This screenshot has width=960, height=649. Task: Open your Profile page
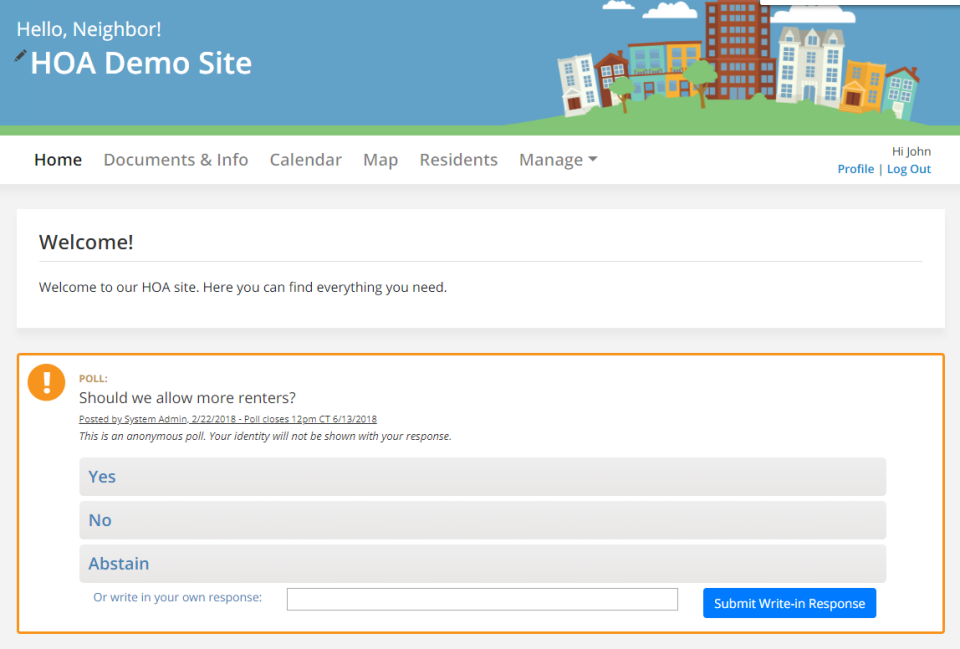[x=856, y=168]
